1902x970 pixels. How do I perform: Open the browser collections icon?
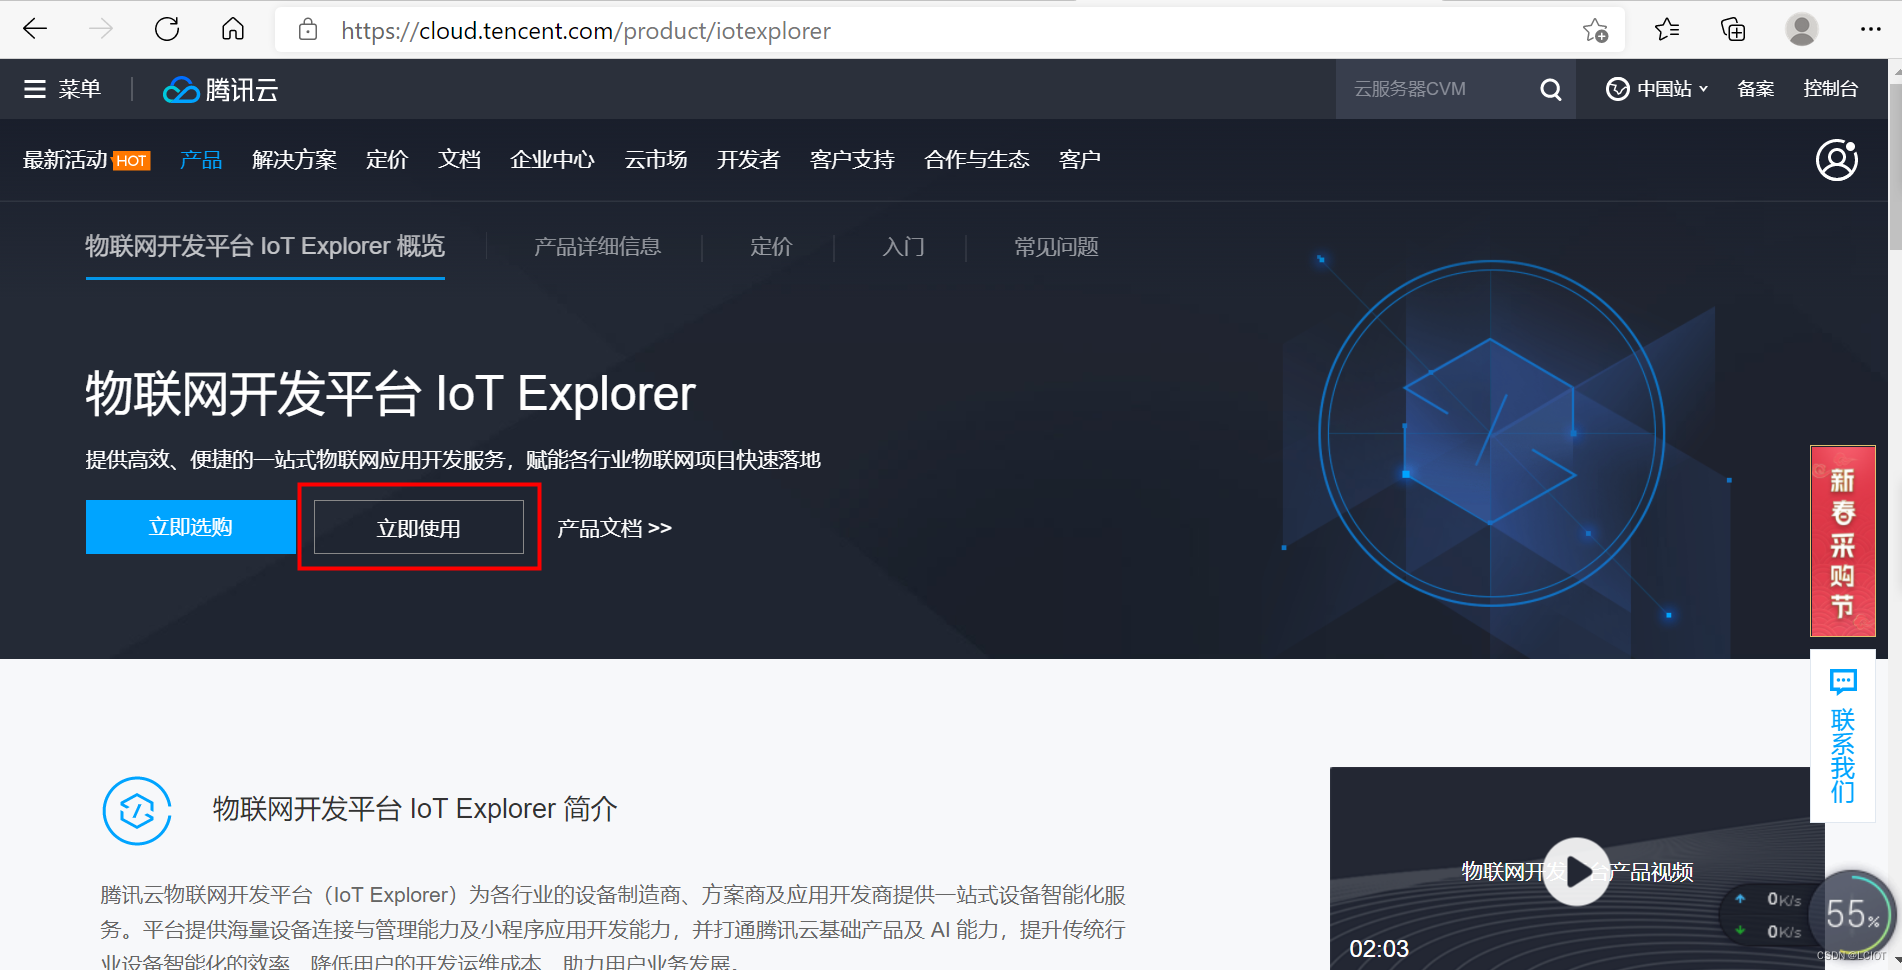pyautogui.click(x=1733, y=30)
